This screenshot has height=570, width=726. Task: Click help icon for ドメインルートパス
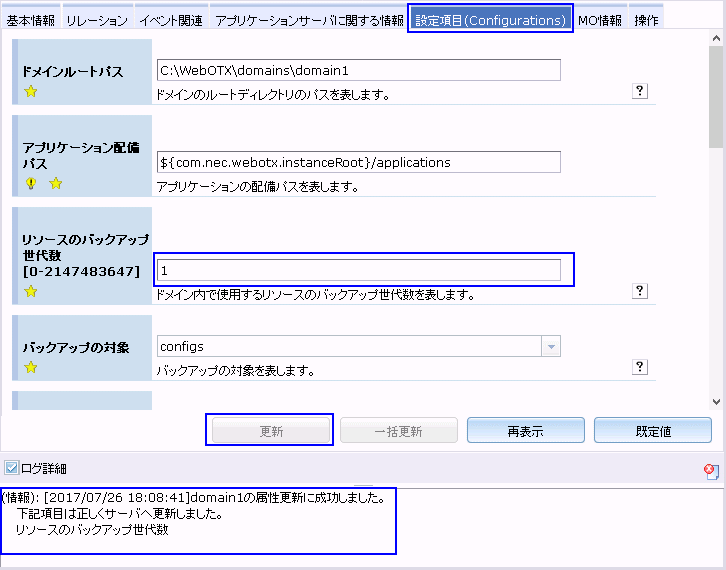click(x=641, y=91)
